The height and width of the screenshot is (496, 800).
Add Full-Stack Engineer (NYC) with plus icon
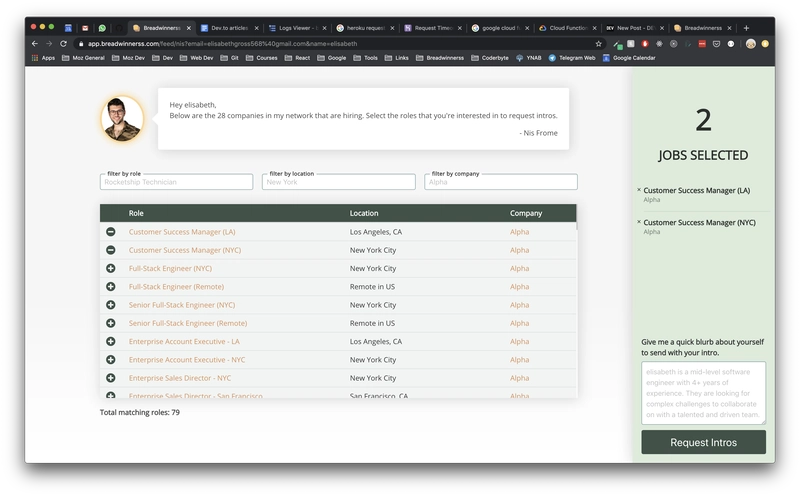click(x=111, y=268)
